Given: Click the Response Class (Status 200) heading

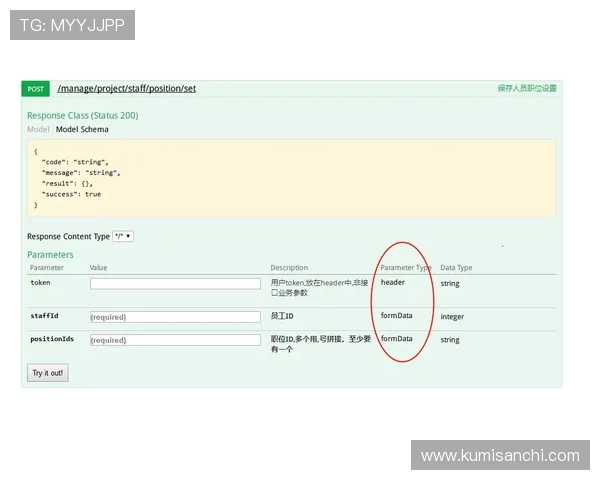Looking at the screenshot, I should pyautogui.click(x=82, y=116).
